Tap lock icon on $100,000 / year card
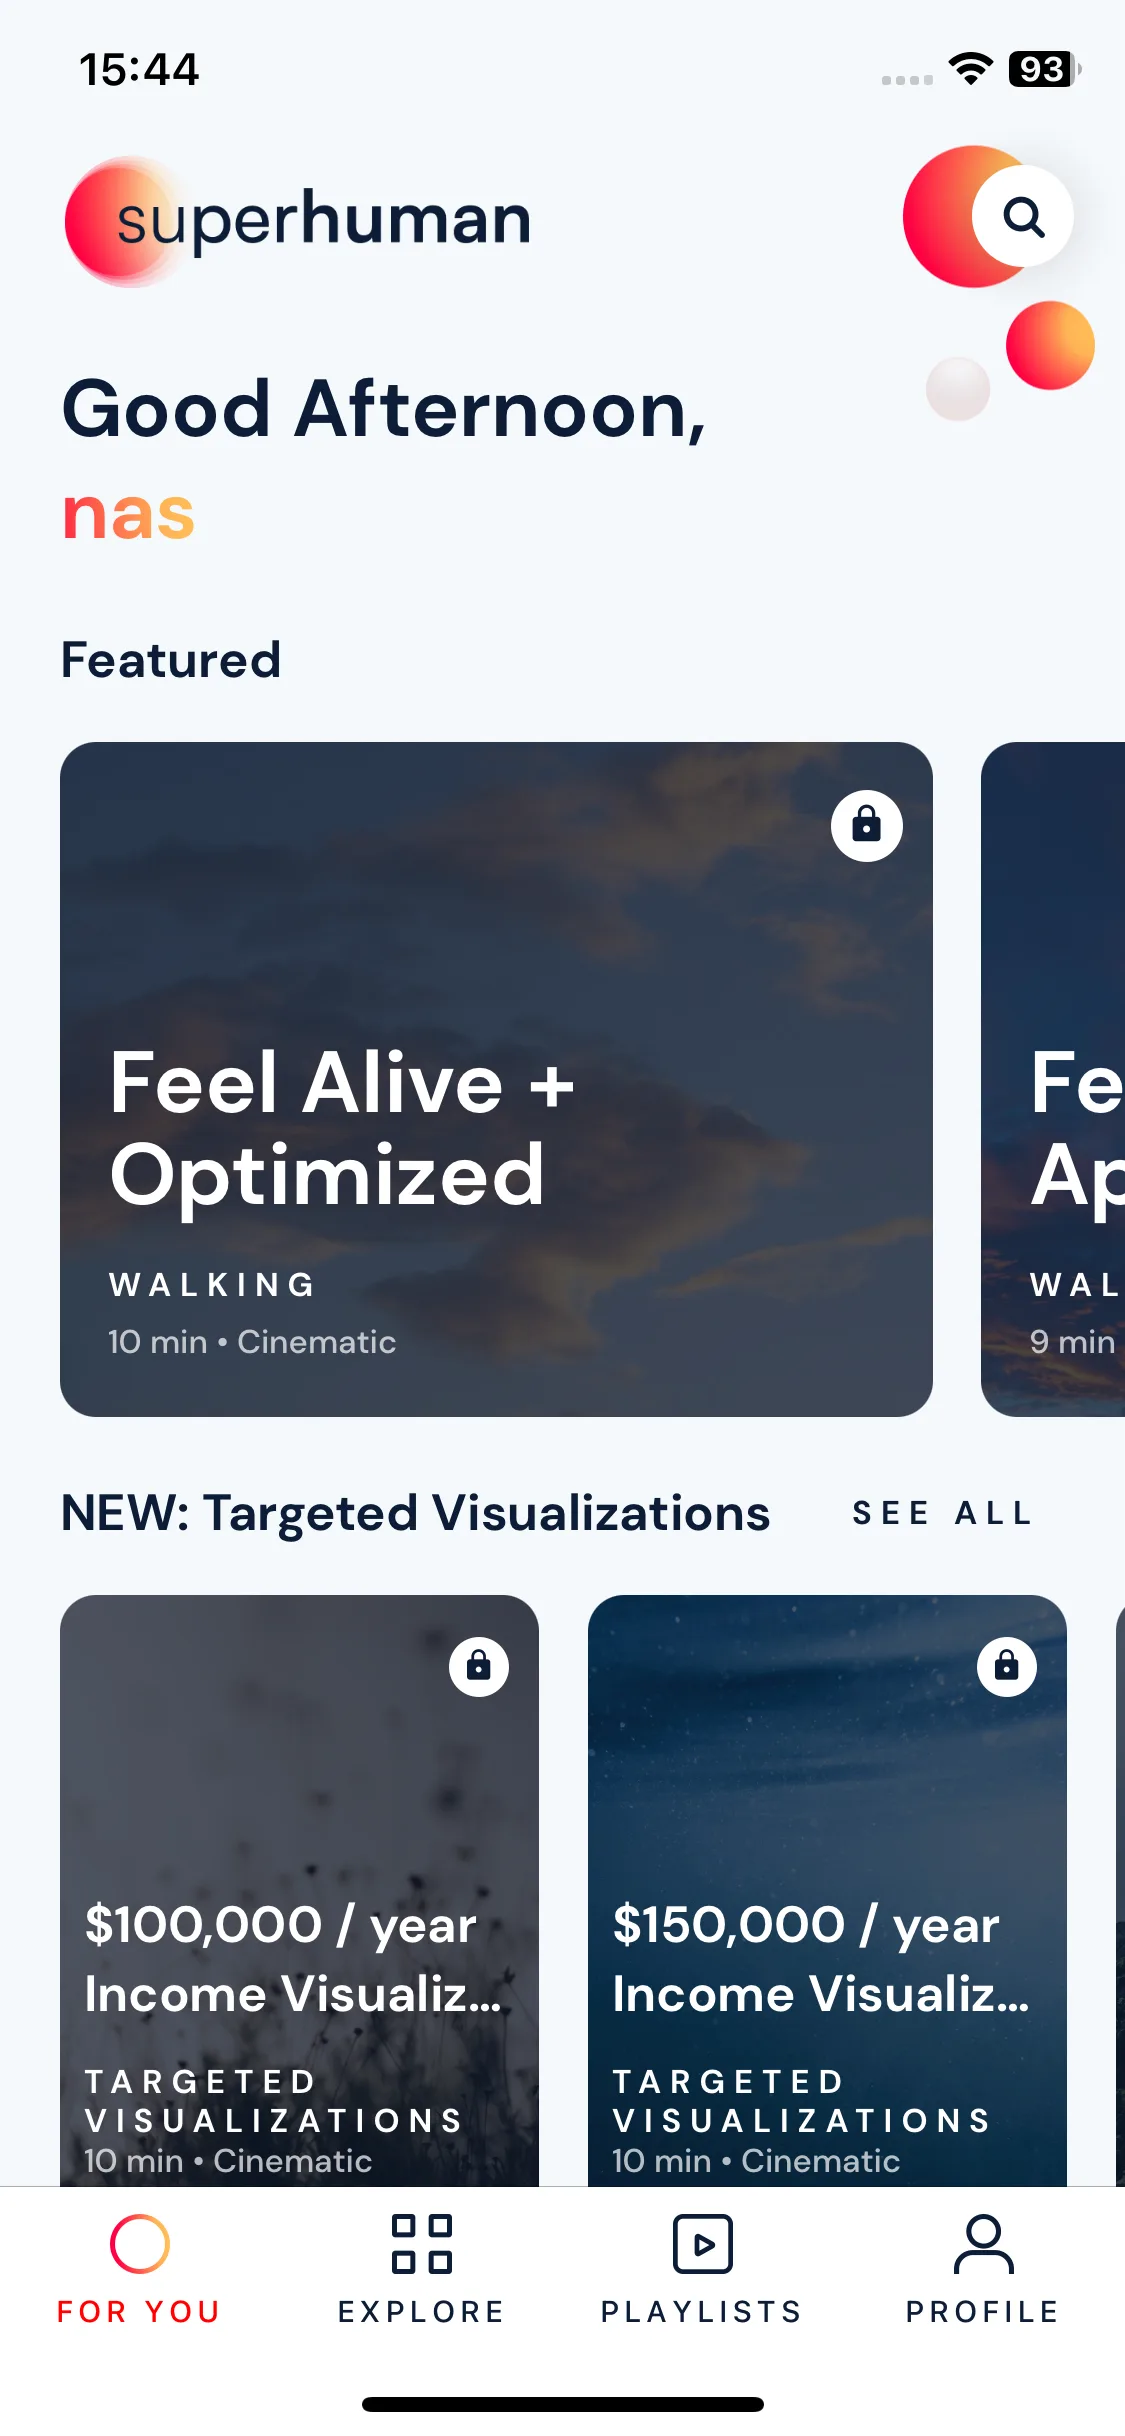1125x2436 pixels. coord(479,1666)
